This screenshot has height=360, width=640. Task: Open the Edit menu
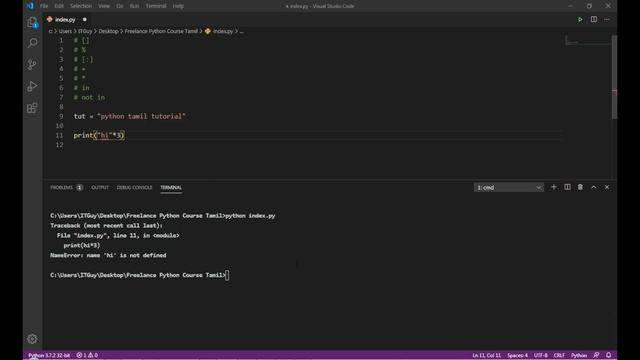[x=59, y=6]
